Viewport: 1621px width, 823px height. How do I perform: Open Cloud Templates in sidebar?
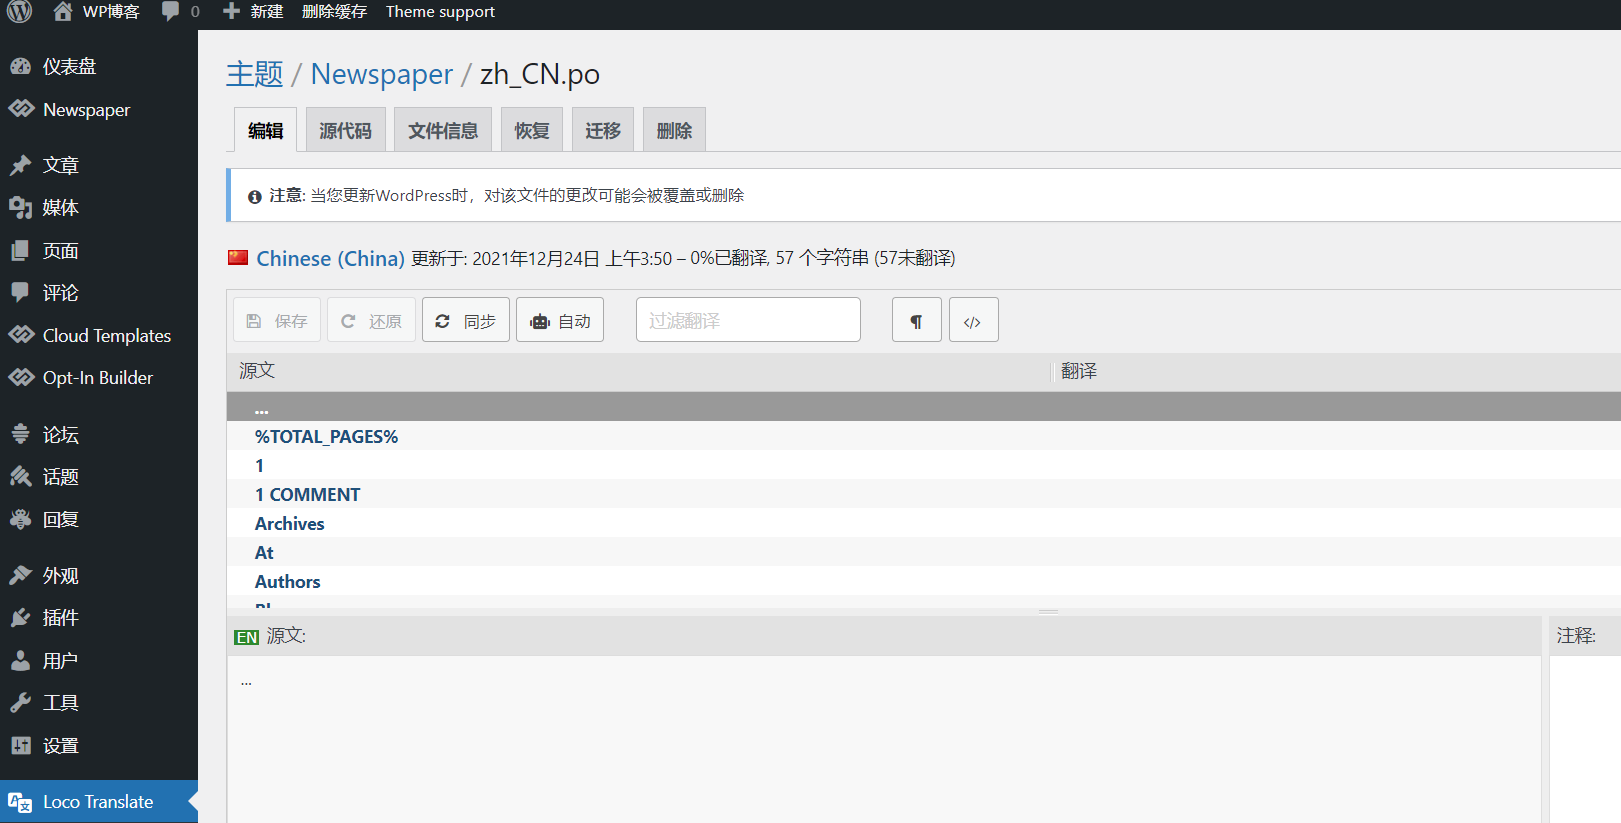tap(99, 335)
